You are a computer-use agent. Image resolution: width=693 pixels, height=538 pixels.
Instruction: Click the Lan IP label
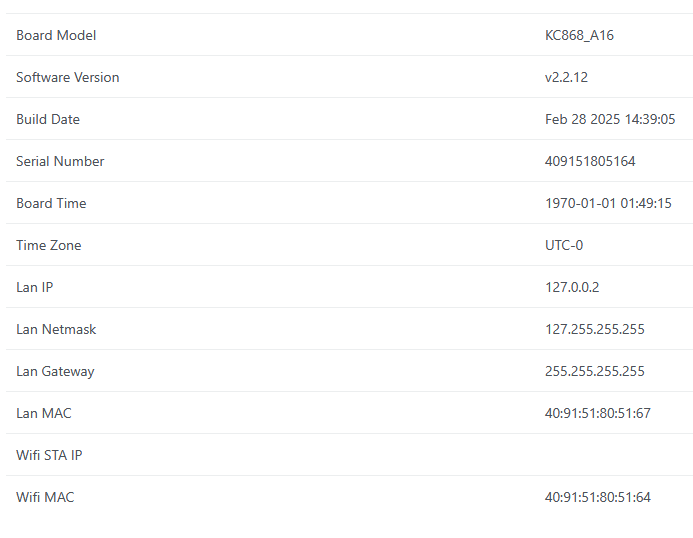click(x=34, y=287)
